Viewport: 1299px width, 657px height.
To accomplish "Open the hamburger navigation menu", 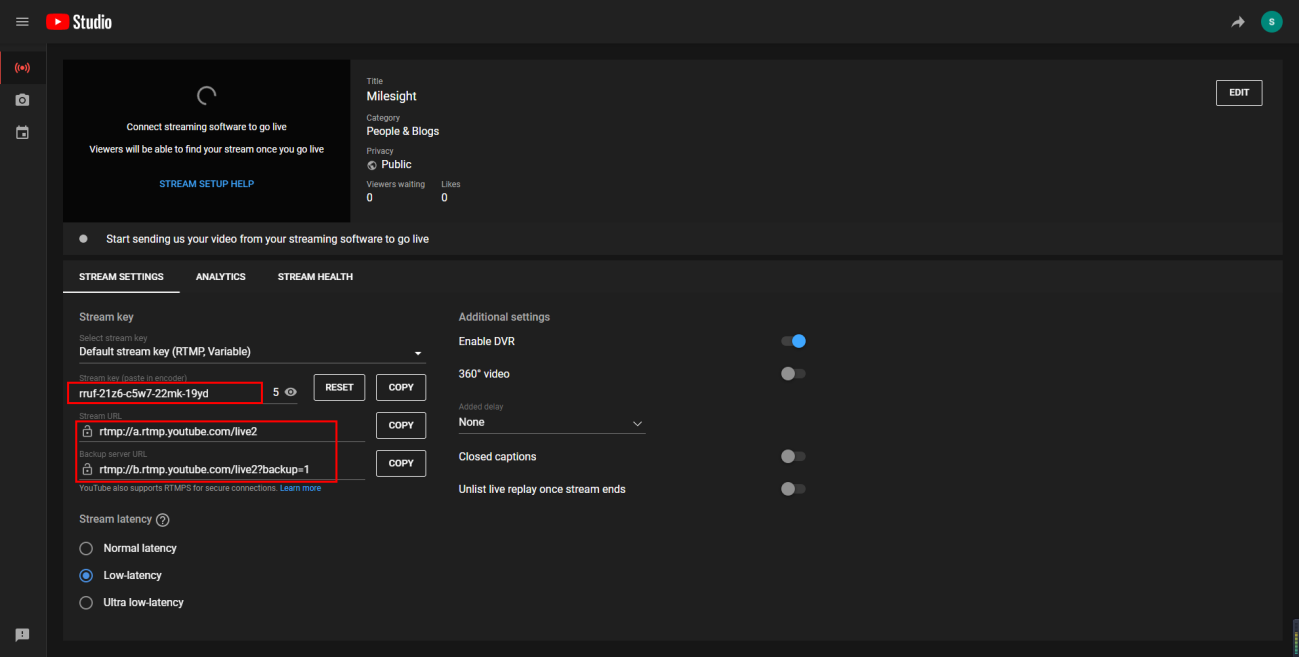I will tap(22, 21).
